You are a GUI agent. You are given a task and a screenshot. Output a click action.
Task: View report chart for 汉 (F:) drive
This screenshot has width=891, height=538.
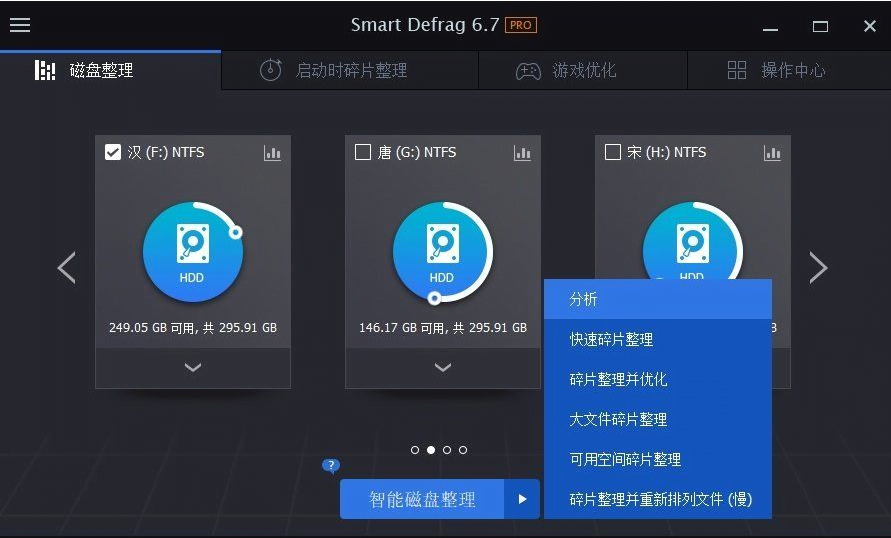[272, 153]
